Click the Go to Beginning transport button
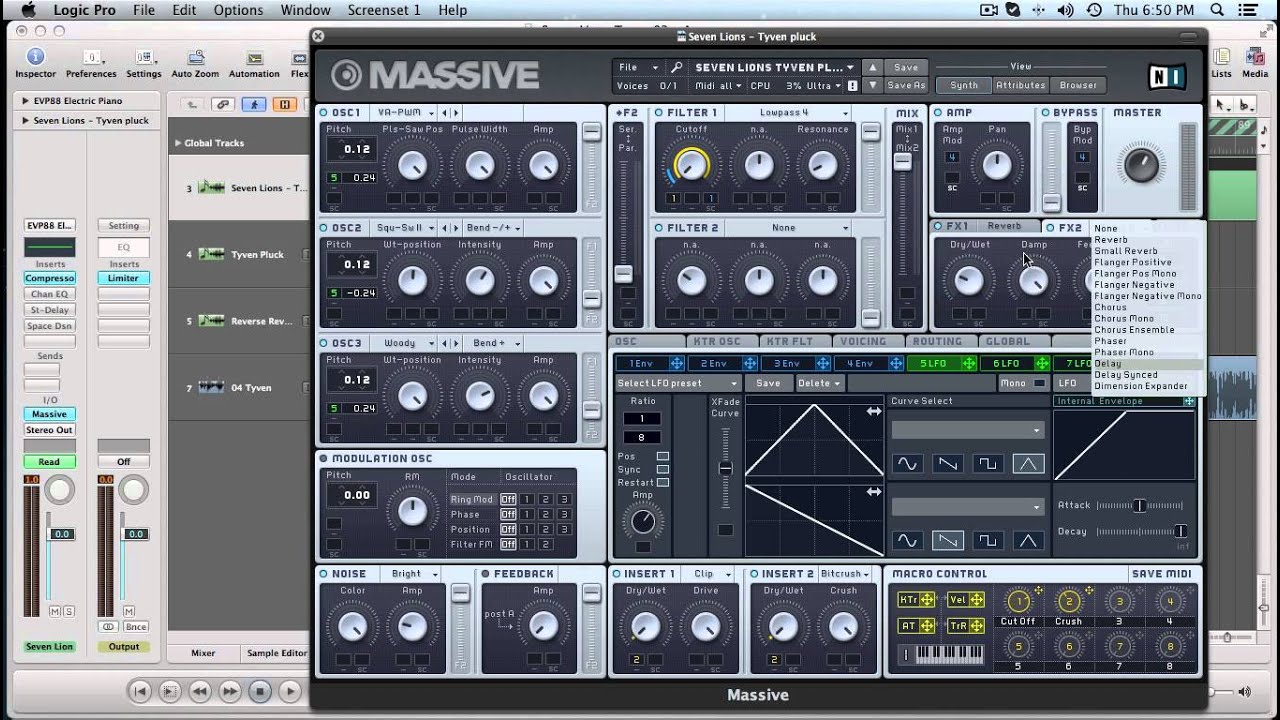The height and width of the screenshot is (720, 1280). pyautogui.click(x=140, y=691)
